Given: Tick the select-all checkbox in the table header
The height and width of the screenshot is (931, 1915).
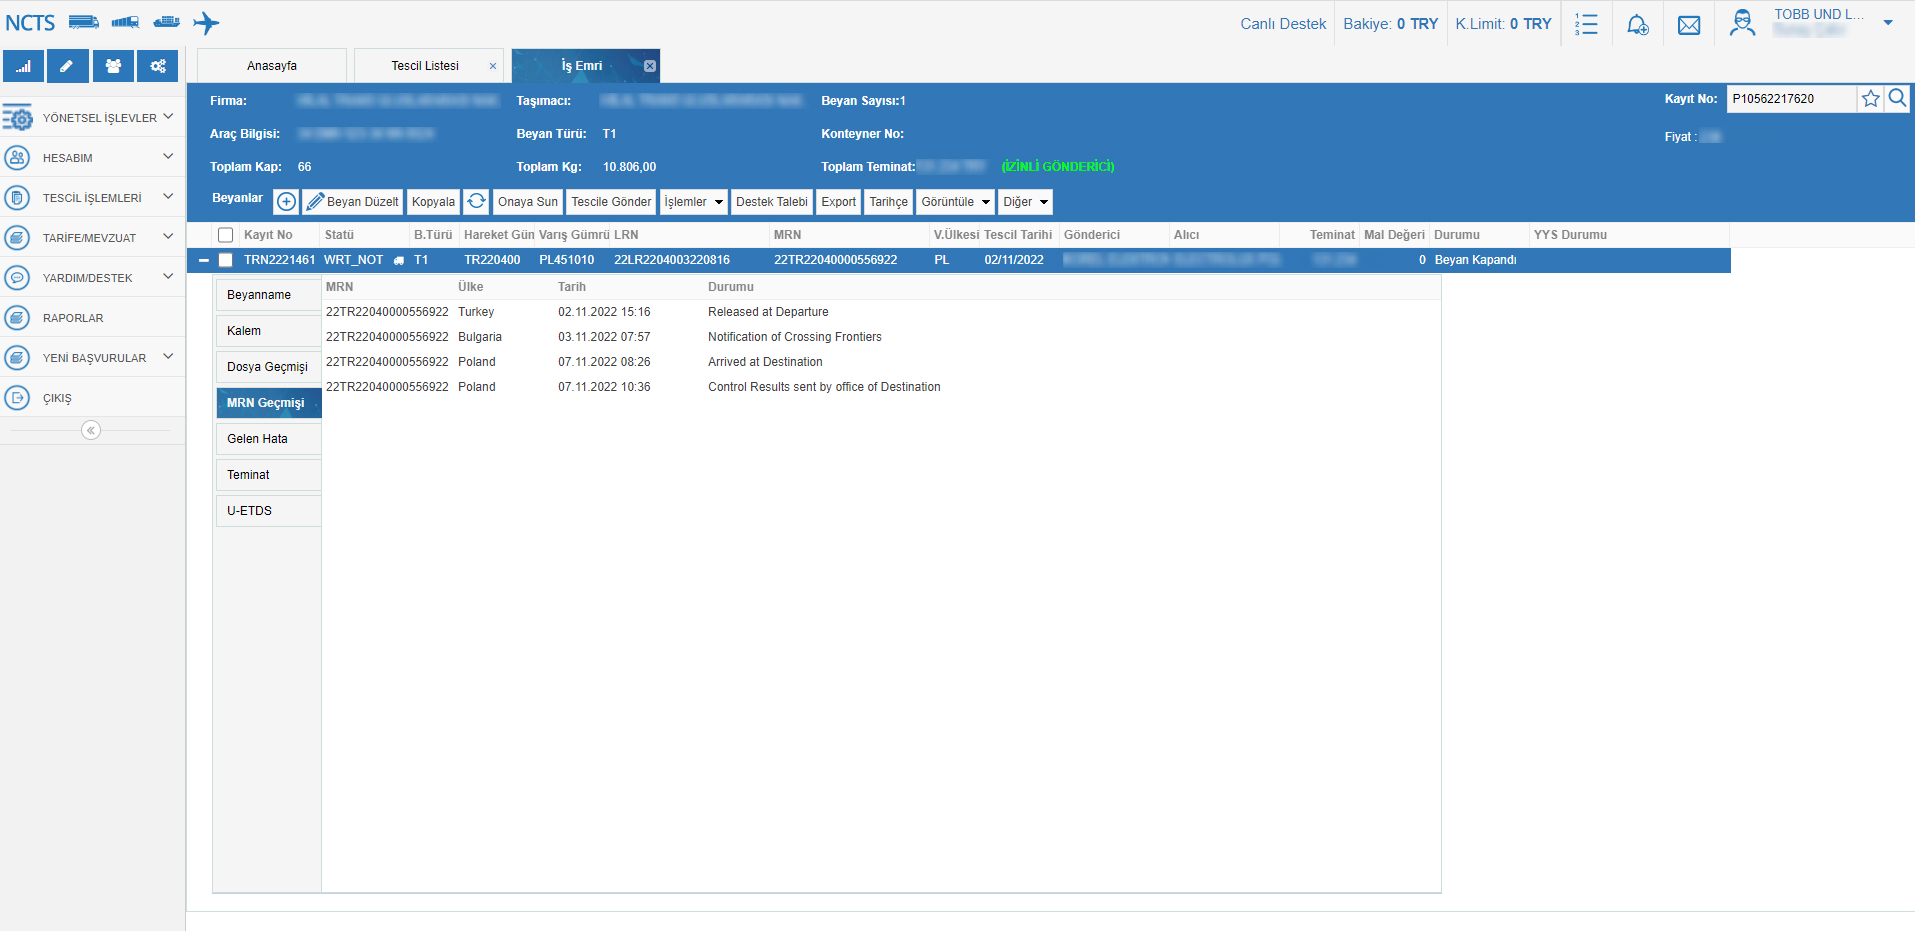Looking at the screenshot, I should click(226, 235).
